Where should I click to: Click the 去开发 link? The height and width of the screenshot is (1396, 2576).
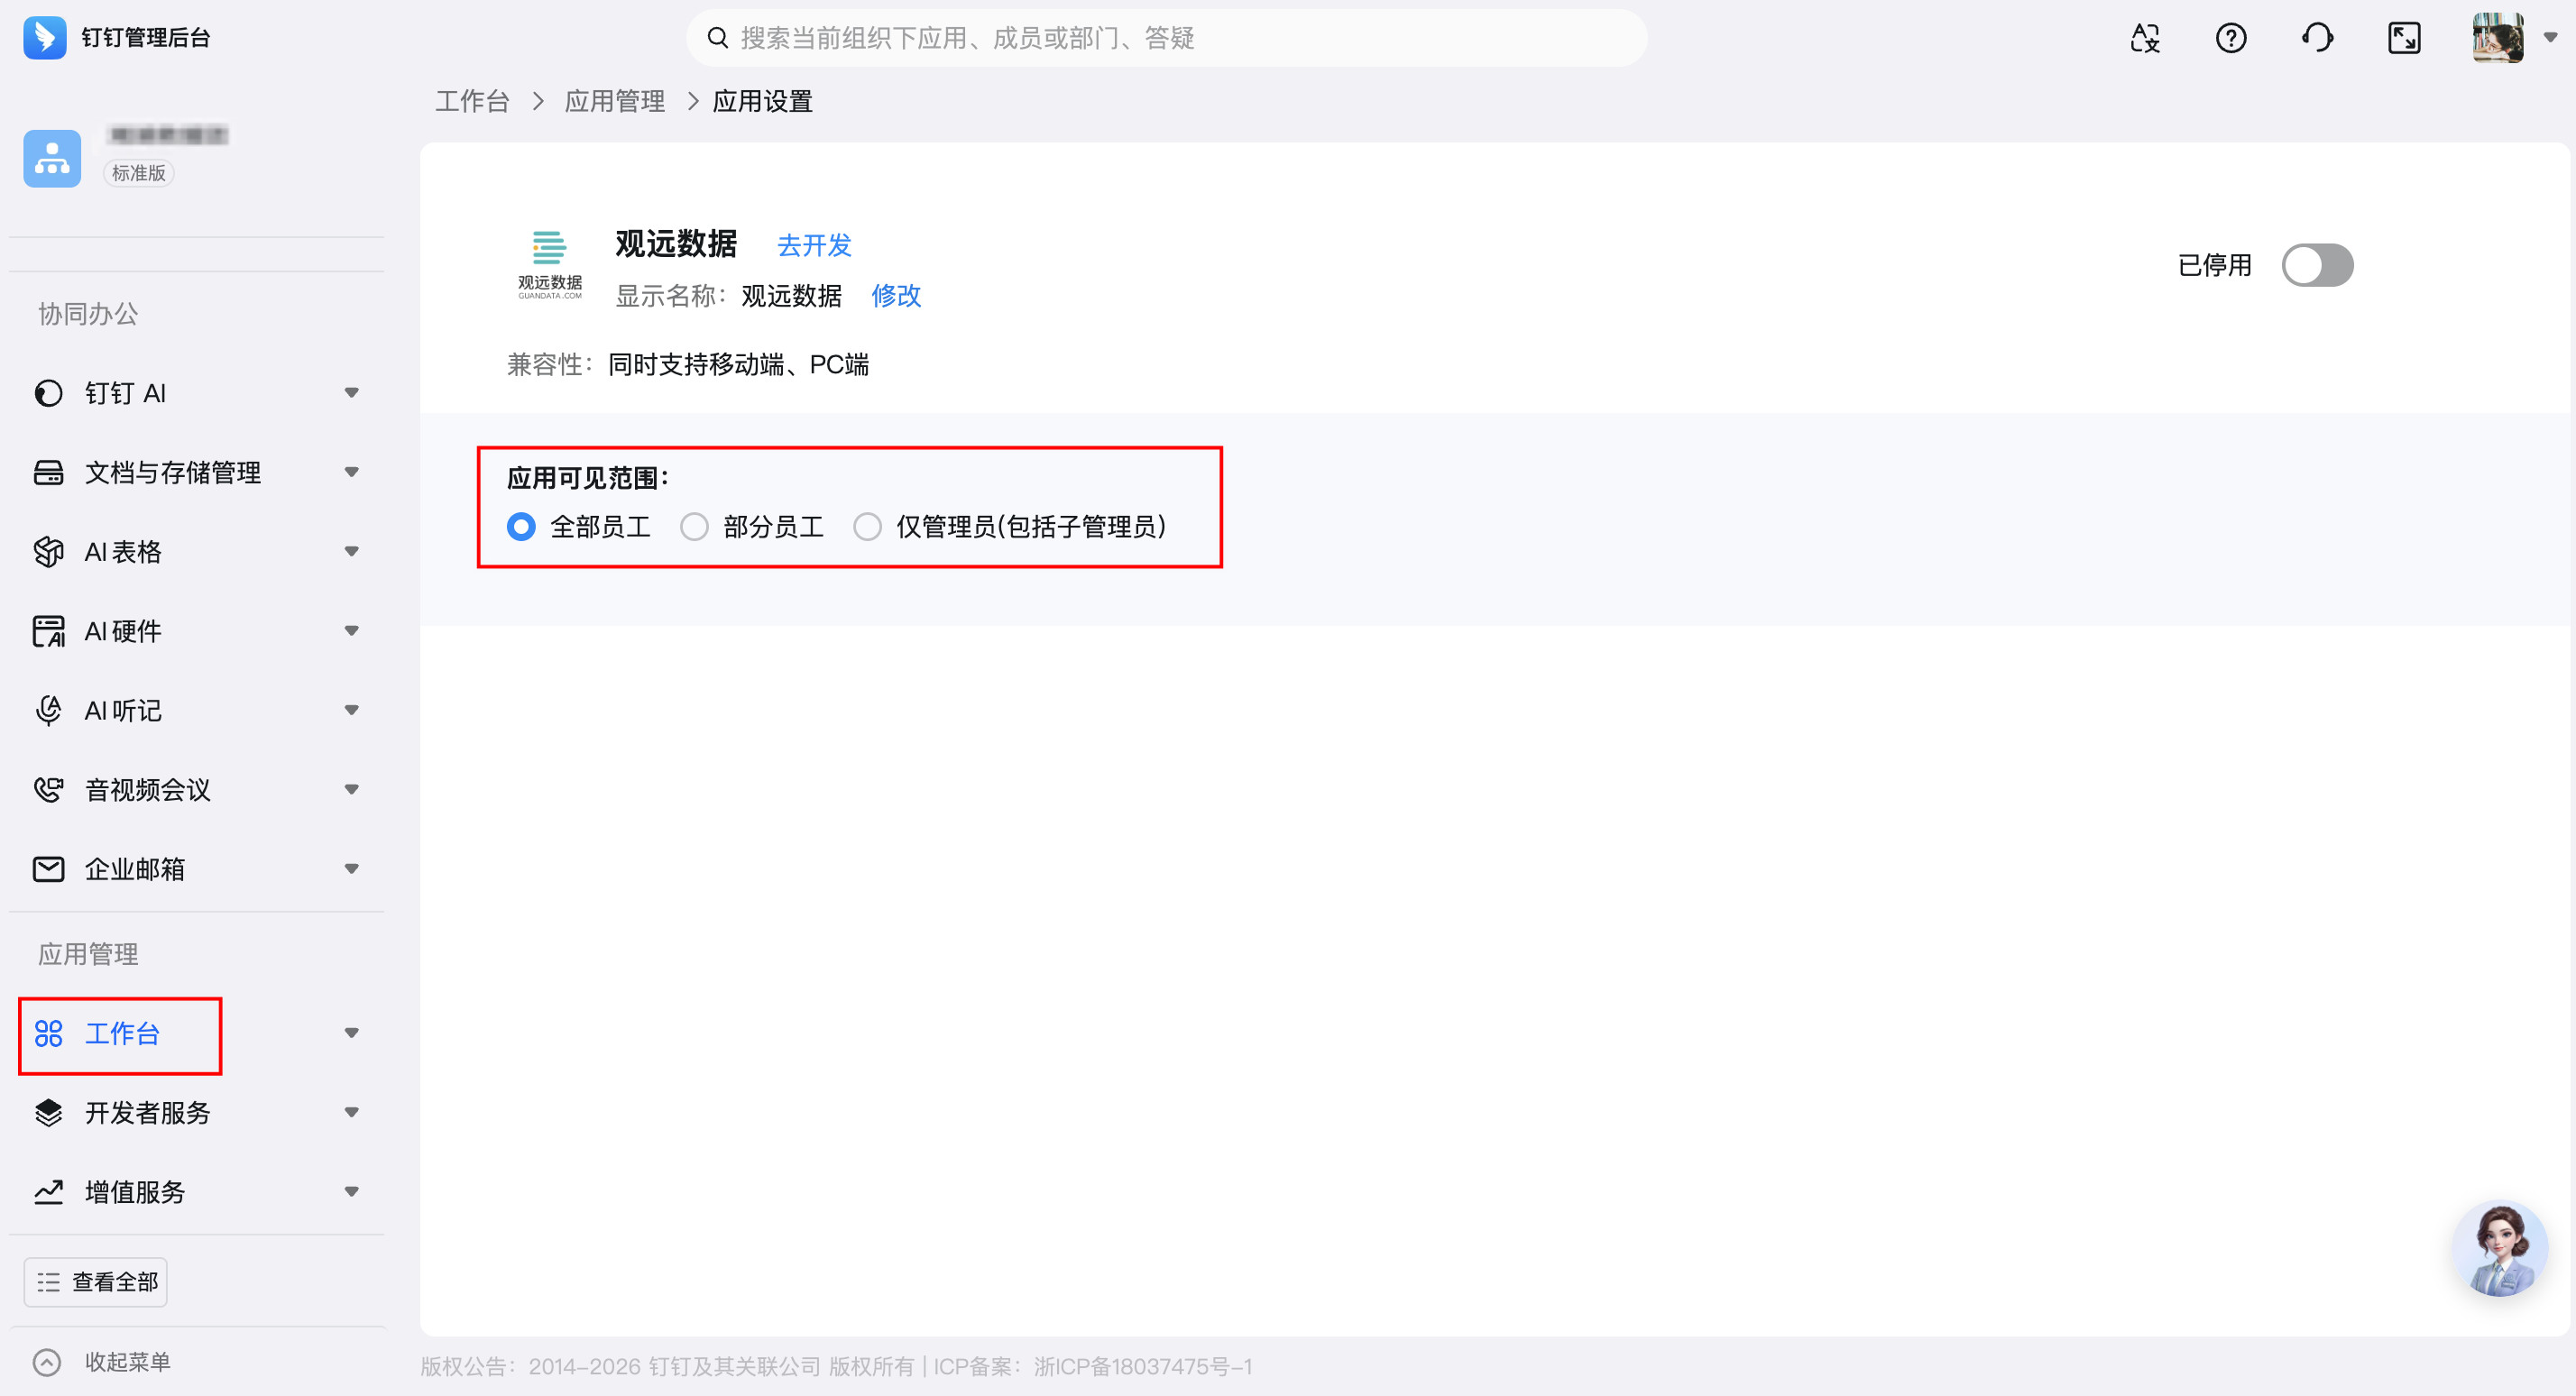(x=814, y=245)
